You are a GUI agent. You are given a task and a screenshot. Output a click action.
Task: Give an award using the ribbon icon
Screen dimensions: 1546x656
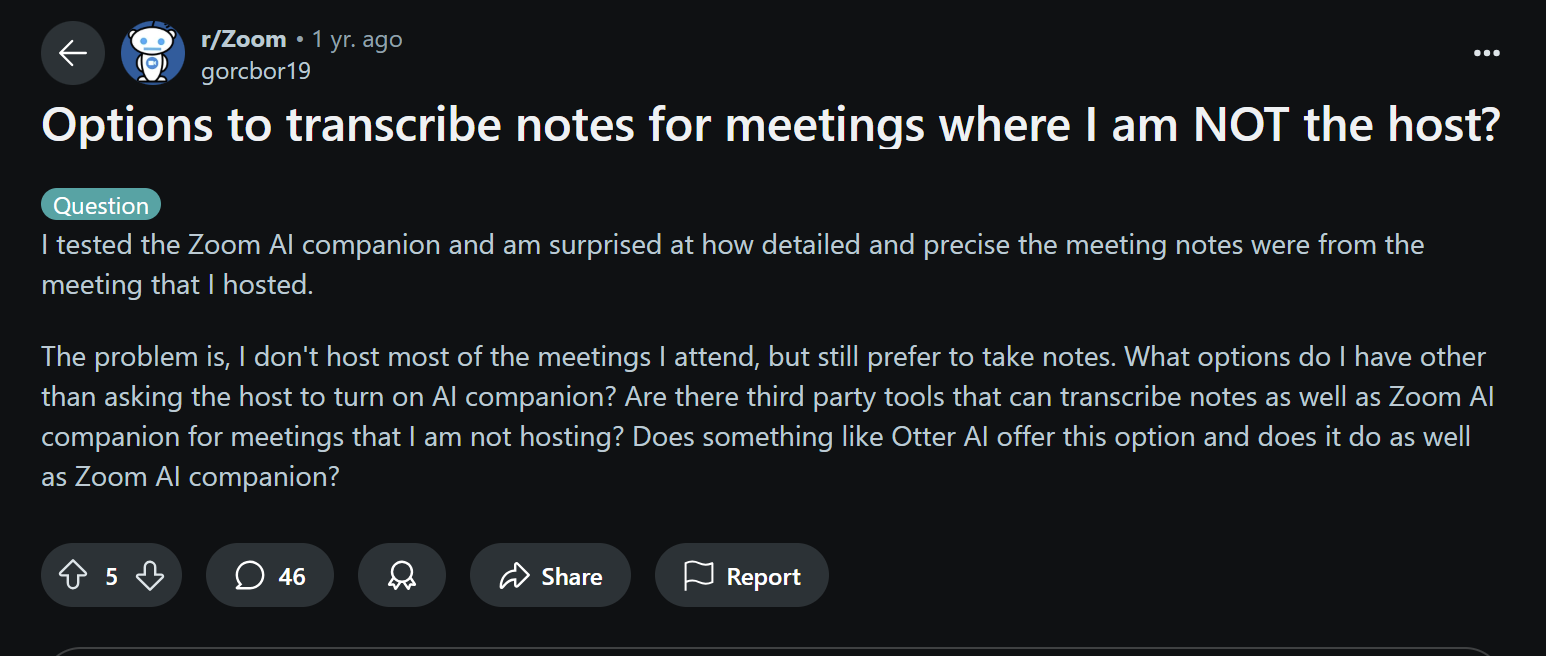tap(402, 576)
